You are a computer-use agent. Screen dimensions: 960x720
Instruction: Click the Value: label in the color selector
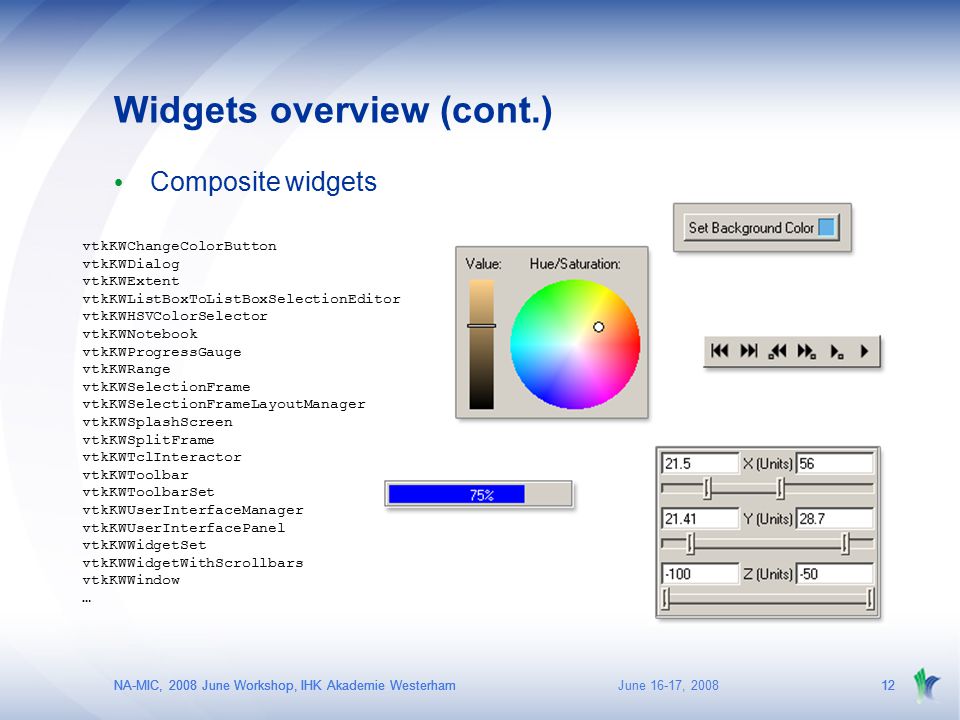tap(483, 264)
